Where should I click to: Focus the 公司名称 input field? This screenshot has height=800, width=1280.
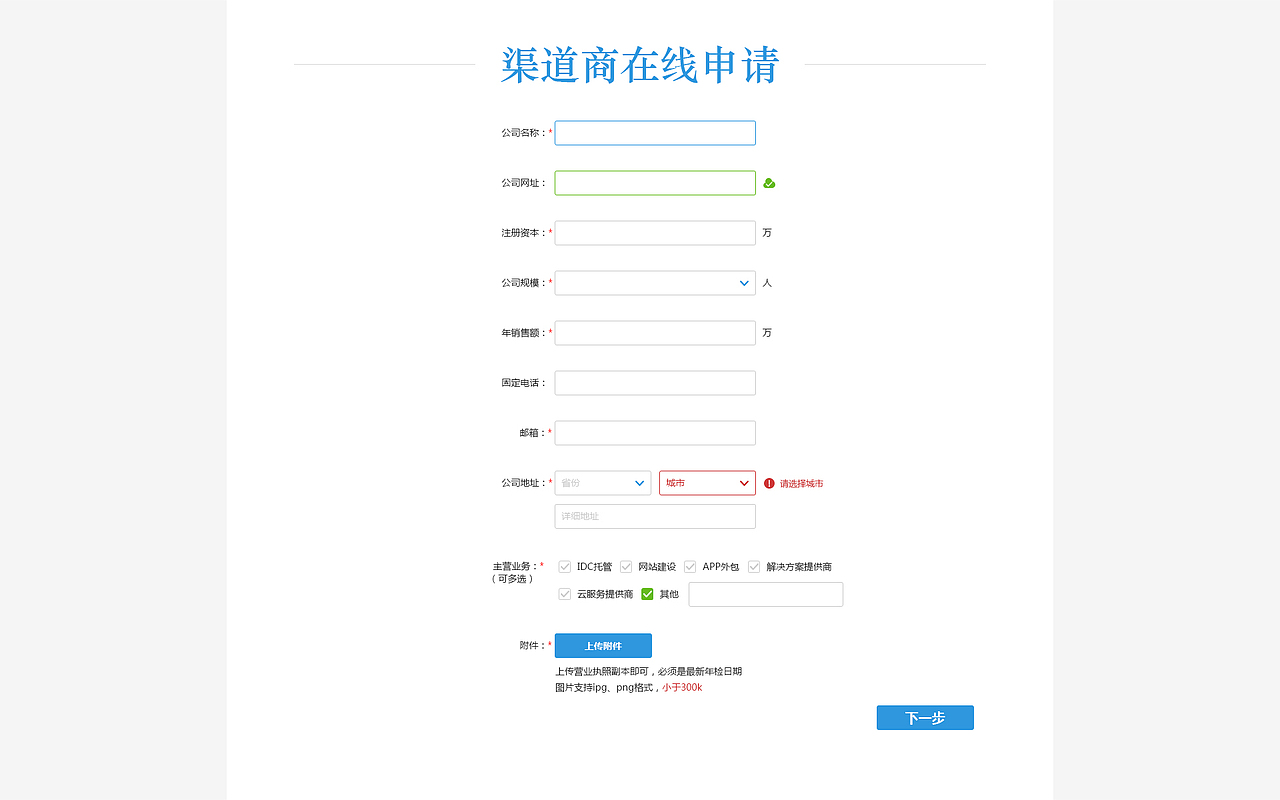point(655,133)
